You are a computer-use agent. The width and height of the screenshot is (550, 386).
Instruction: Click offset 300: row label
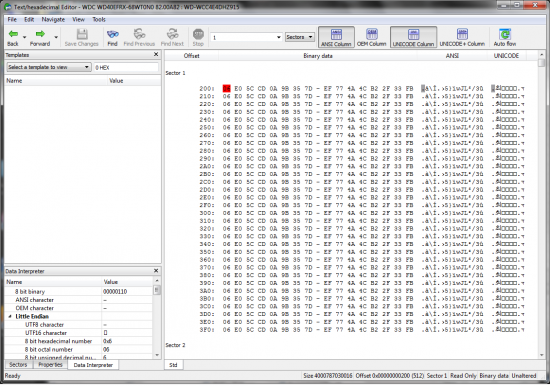(x=207, y=213)
